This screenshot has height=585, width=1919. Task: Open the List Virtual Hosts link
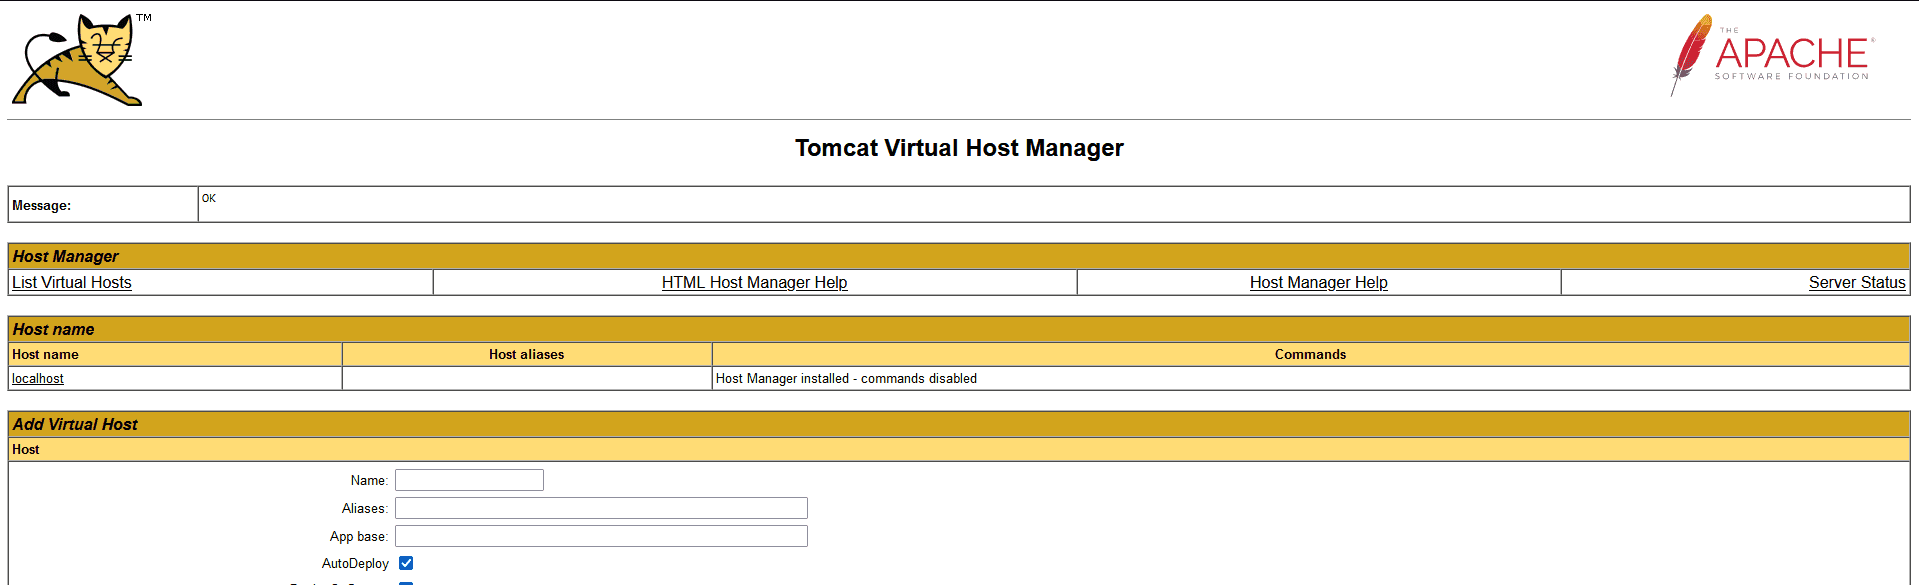(x=72, y=282)
